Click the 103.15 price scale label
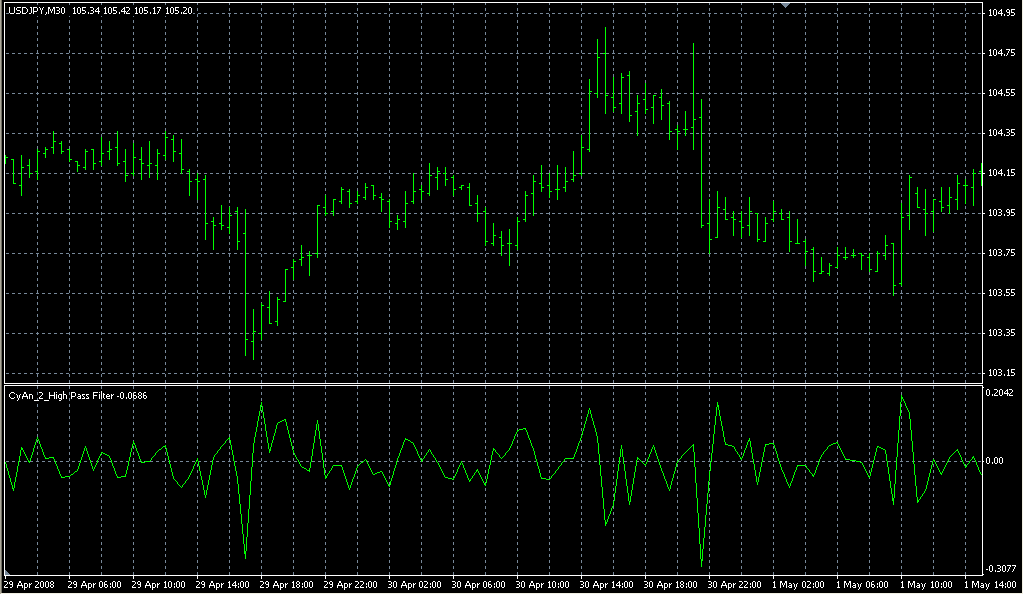The height and width of the screenshot is (594, 1024). tap(1002, 373)
